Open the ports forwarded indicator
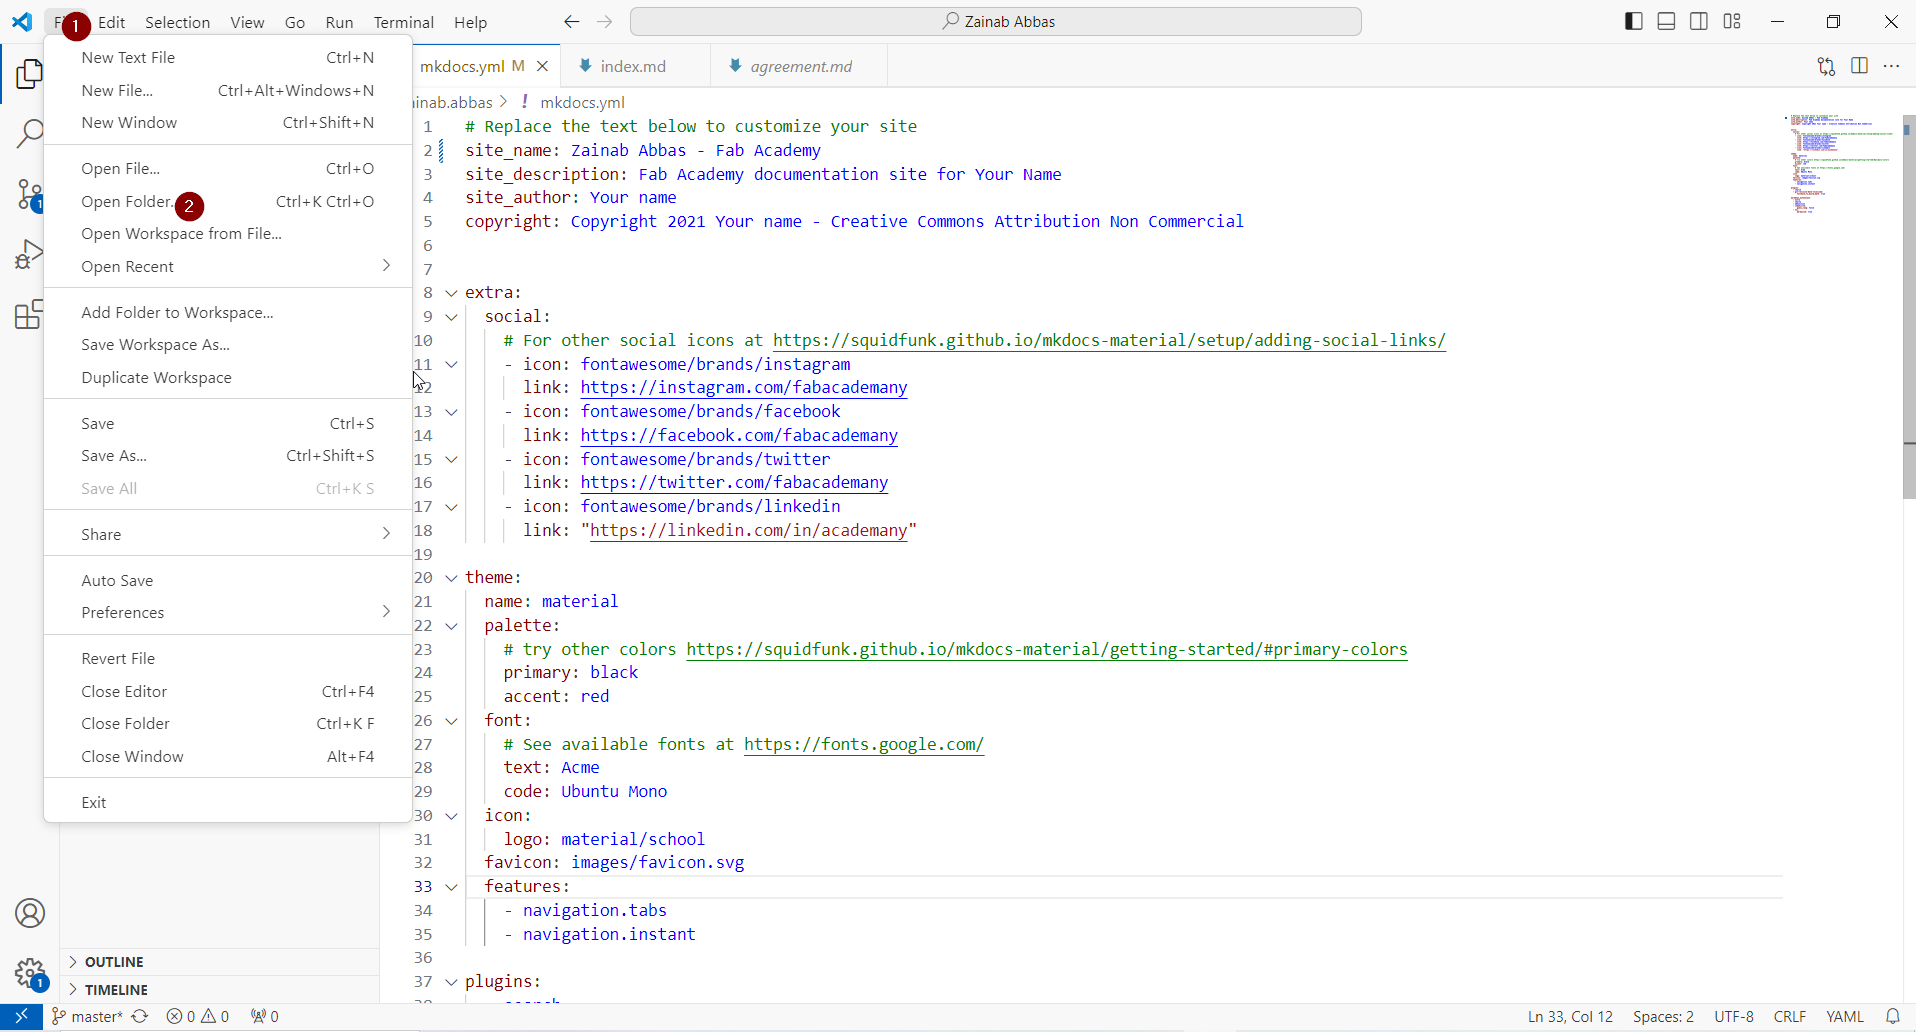The image size is (1916, 1032). pyautogui.click(x=265, y=1016)
